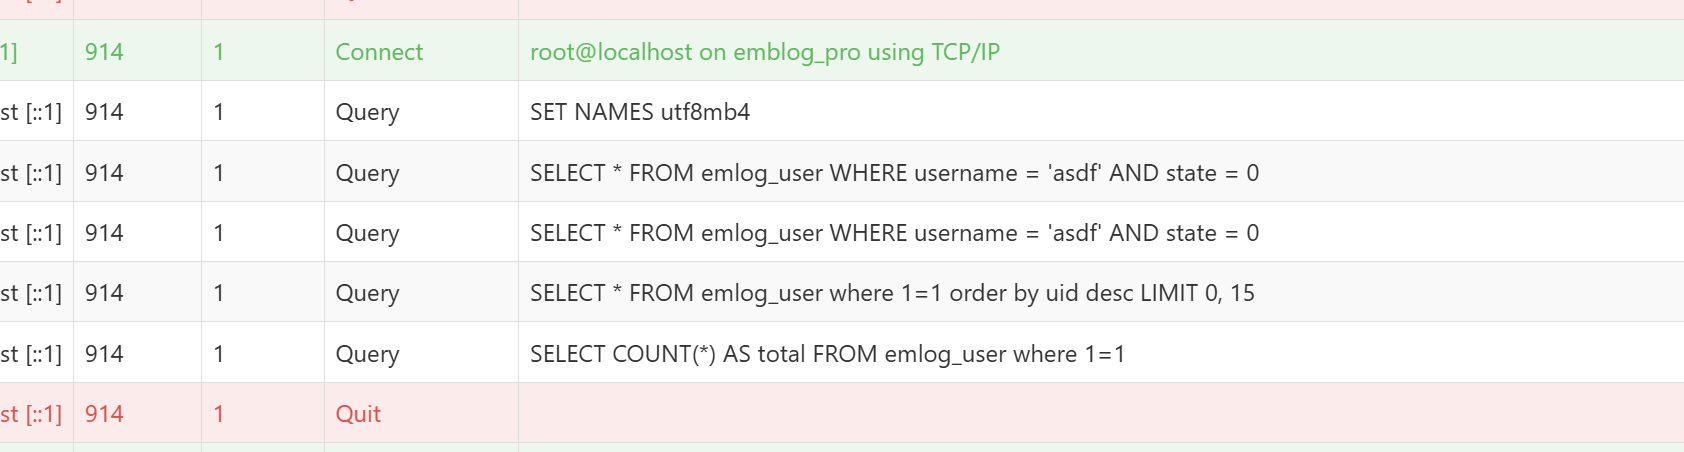Click server ID 1 in the Quit row
The image size is (1684, 452).
[x=219, y=414]
